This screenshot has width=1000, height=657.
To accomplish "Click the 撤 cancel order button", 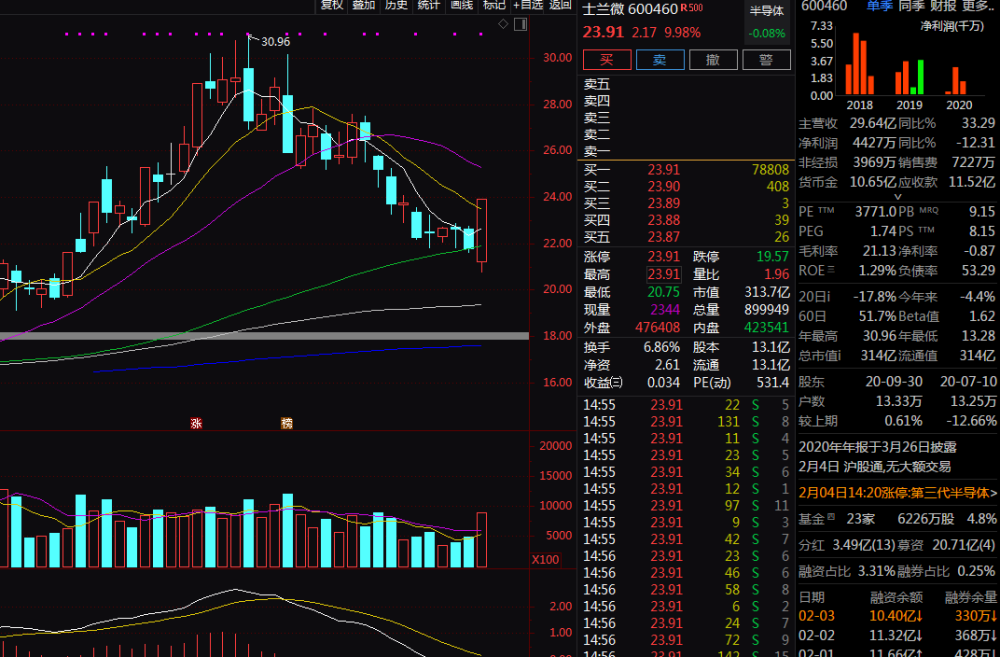I will coord(714,59).
